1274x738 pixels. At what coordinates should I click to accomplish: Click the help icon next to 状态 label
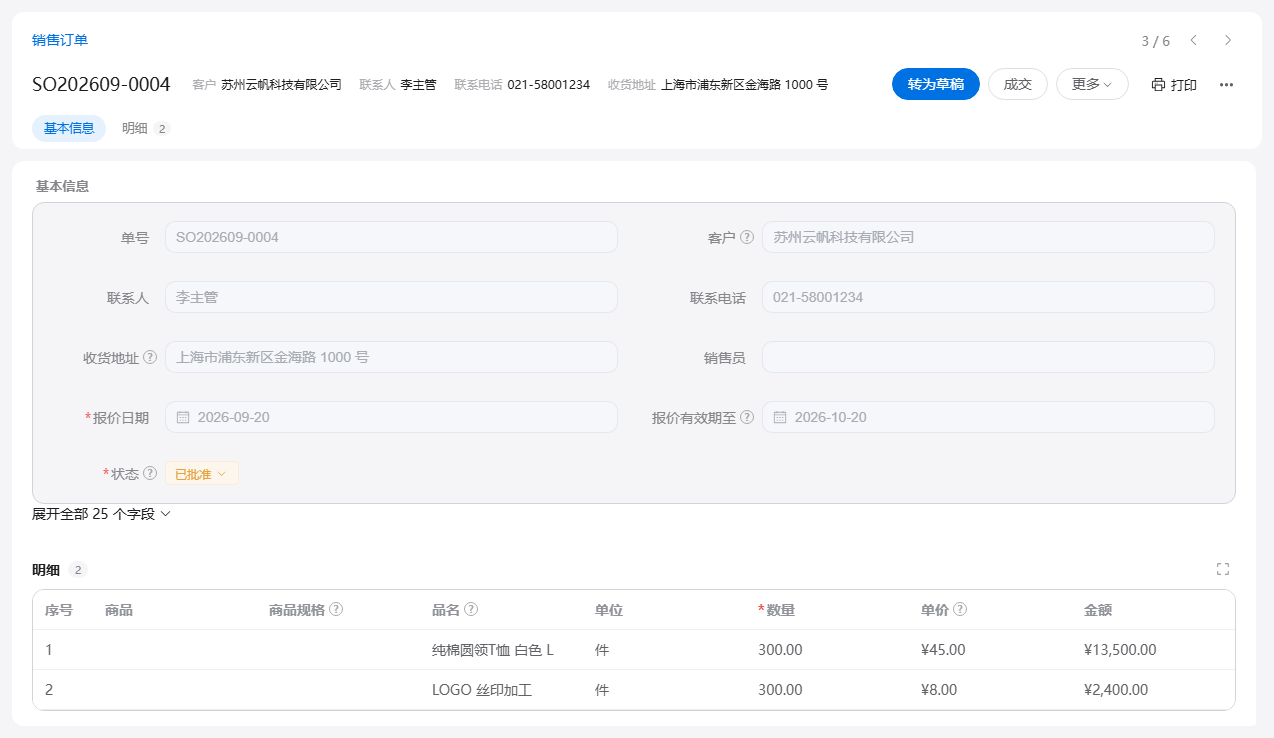pyautogui.click(x=150, y=473)
